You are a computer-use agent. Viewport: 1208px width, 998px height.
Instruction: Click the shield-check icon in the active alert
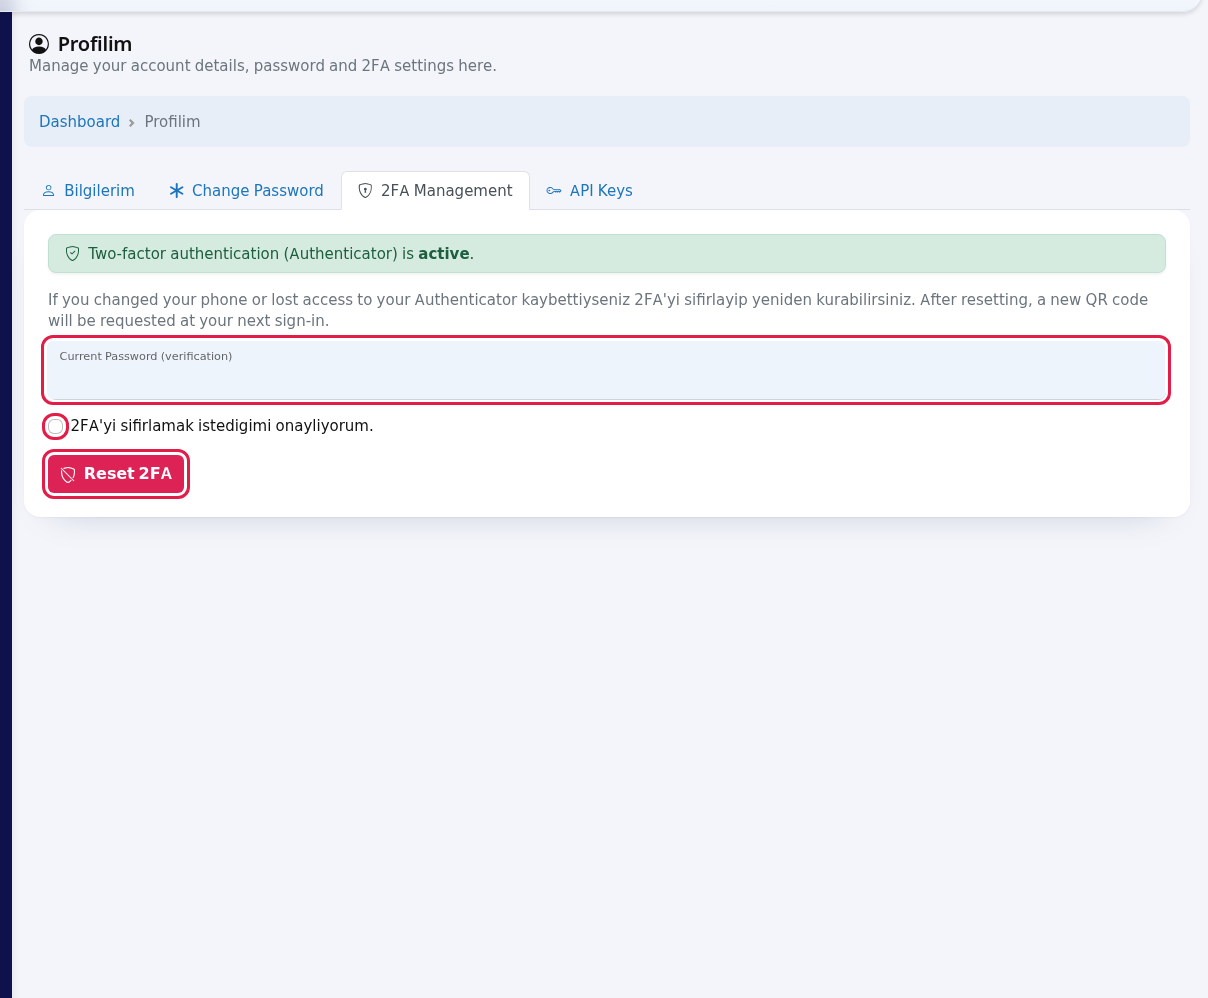click(72, 254)
